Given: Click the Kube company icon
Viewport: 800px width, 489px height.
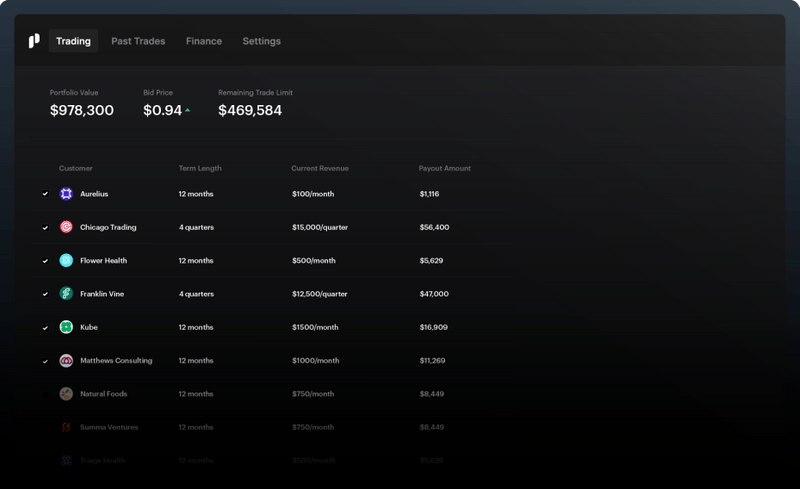Looking at the screenshot, I should click(66, 327).
